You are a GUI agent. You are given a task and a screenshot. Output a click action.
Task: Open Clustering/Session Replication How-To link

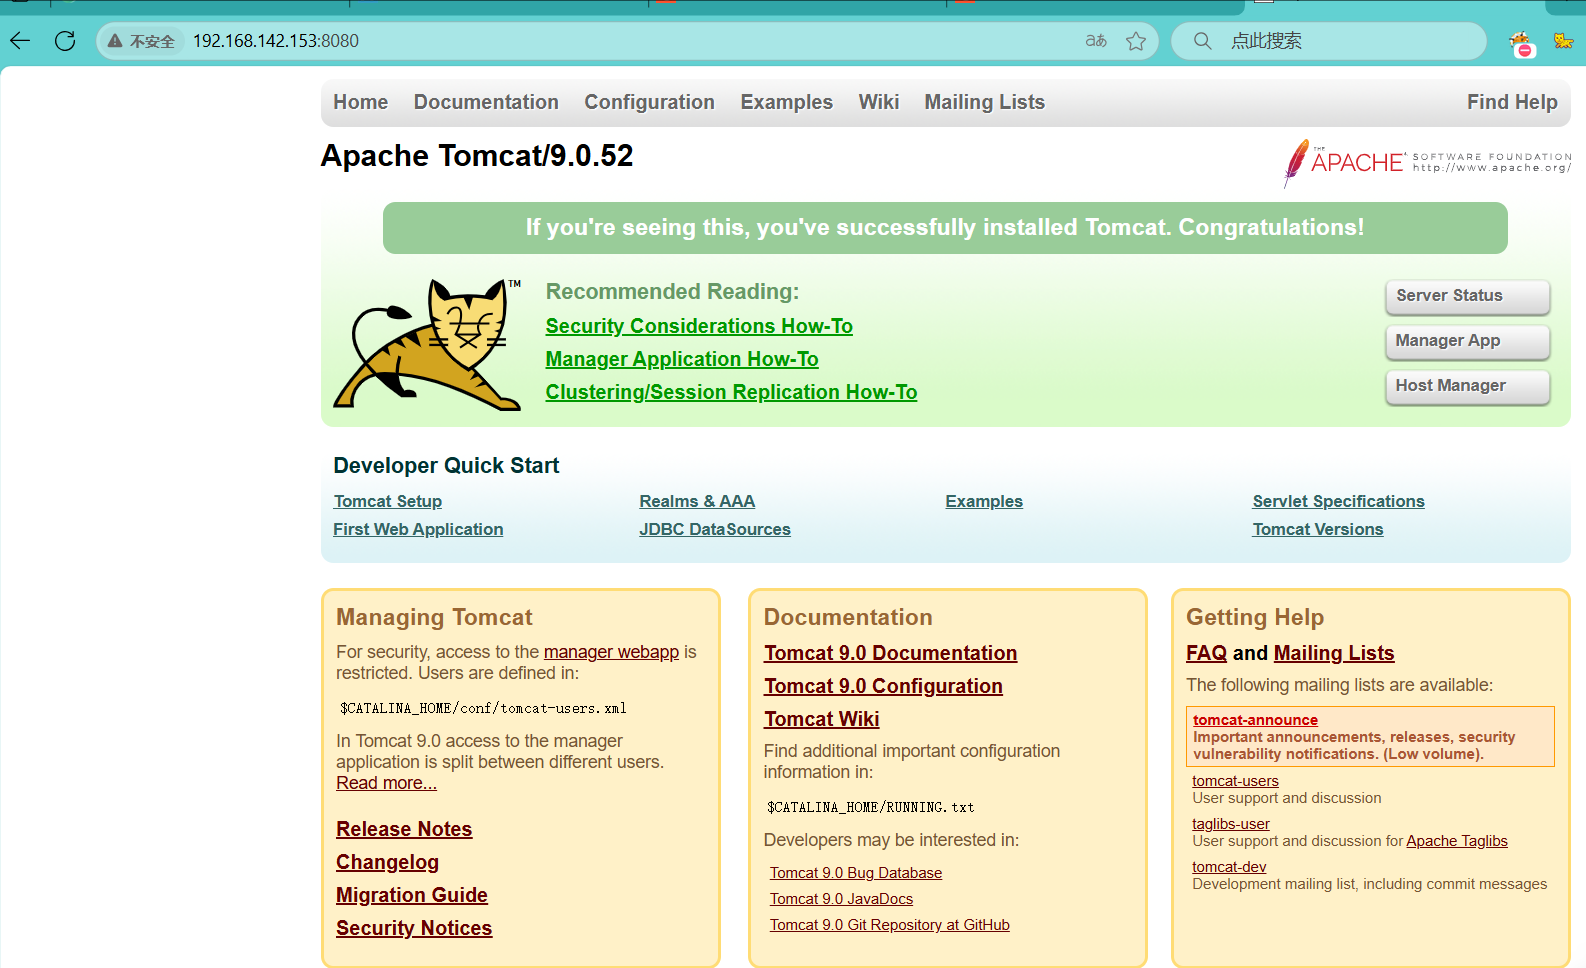731,392
